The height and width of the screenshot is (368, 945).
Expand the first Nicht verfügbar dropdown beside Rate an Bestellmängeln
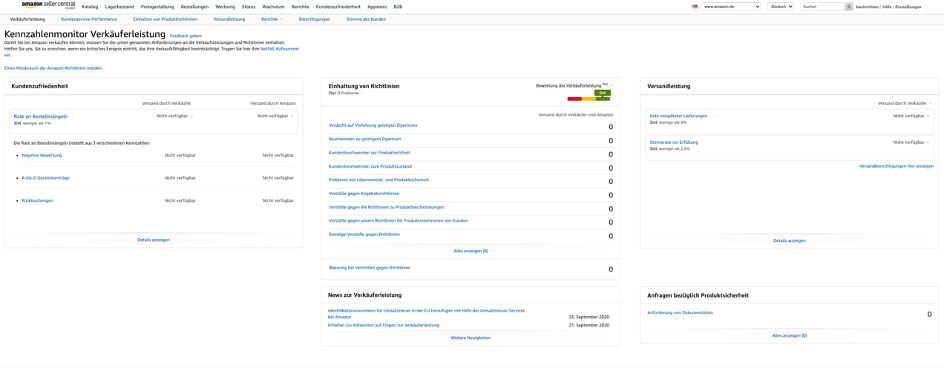click(174, 116)
